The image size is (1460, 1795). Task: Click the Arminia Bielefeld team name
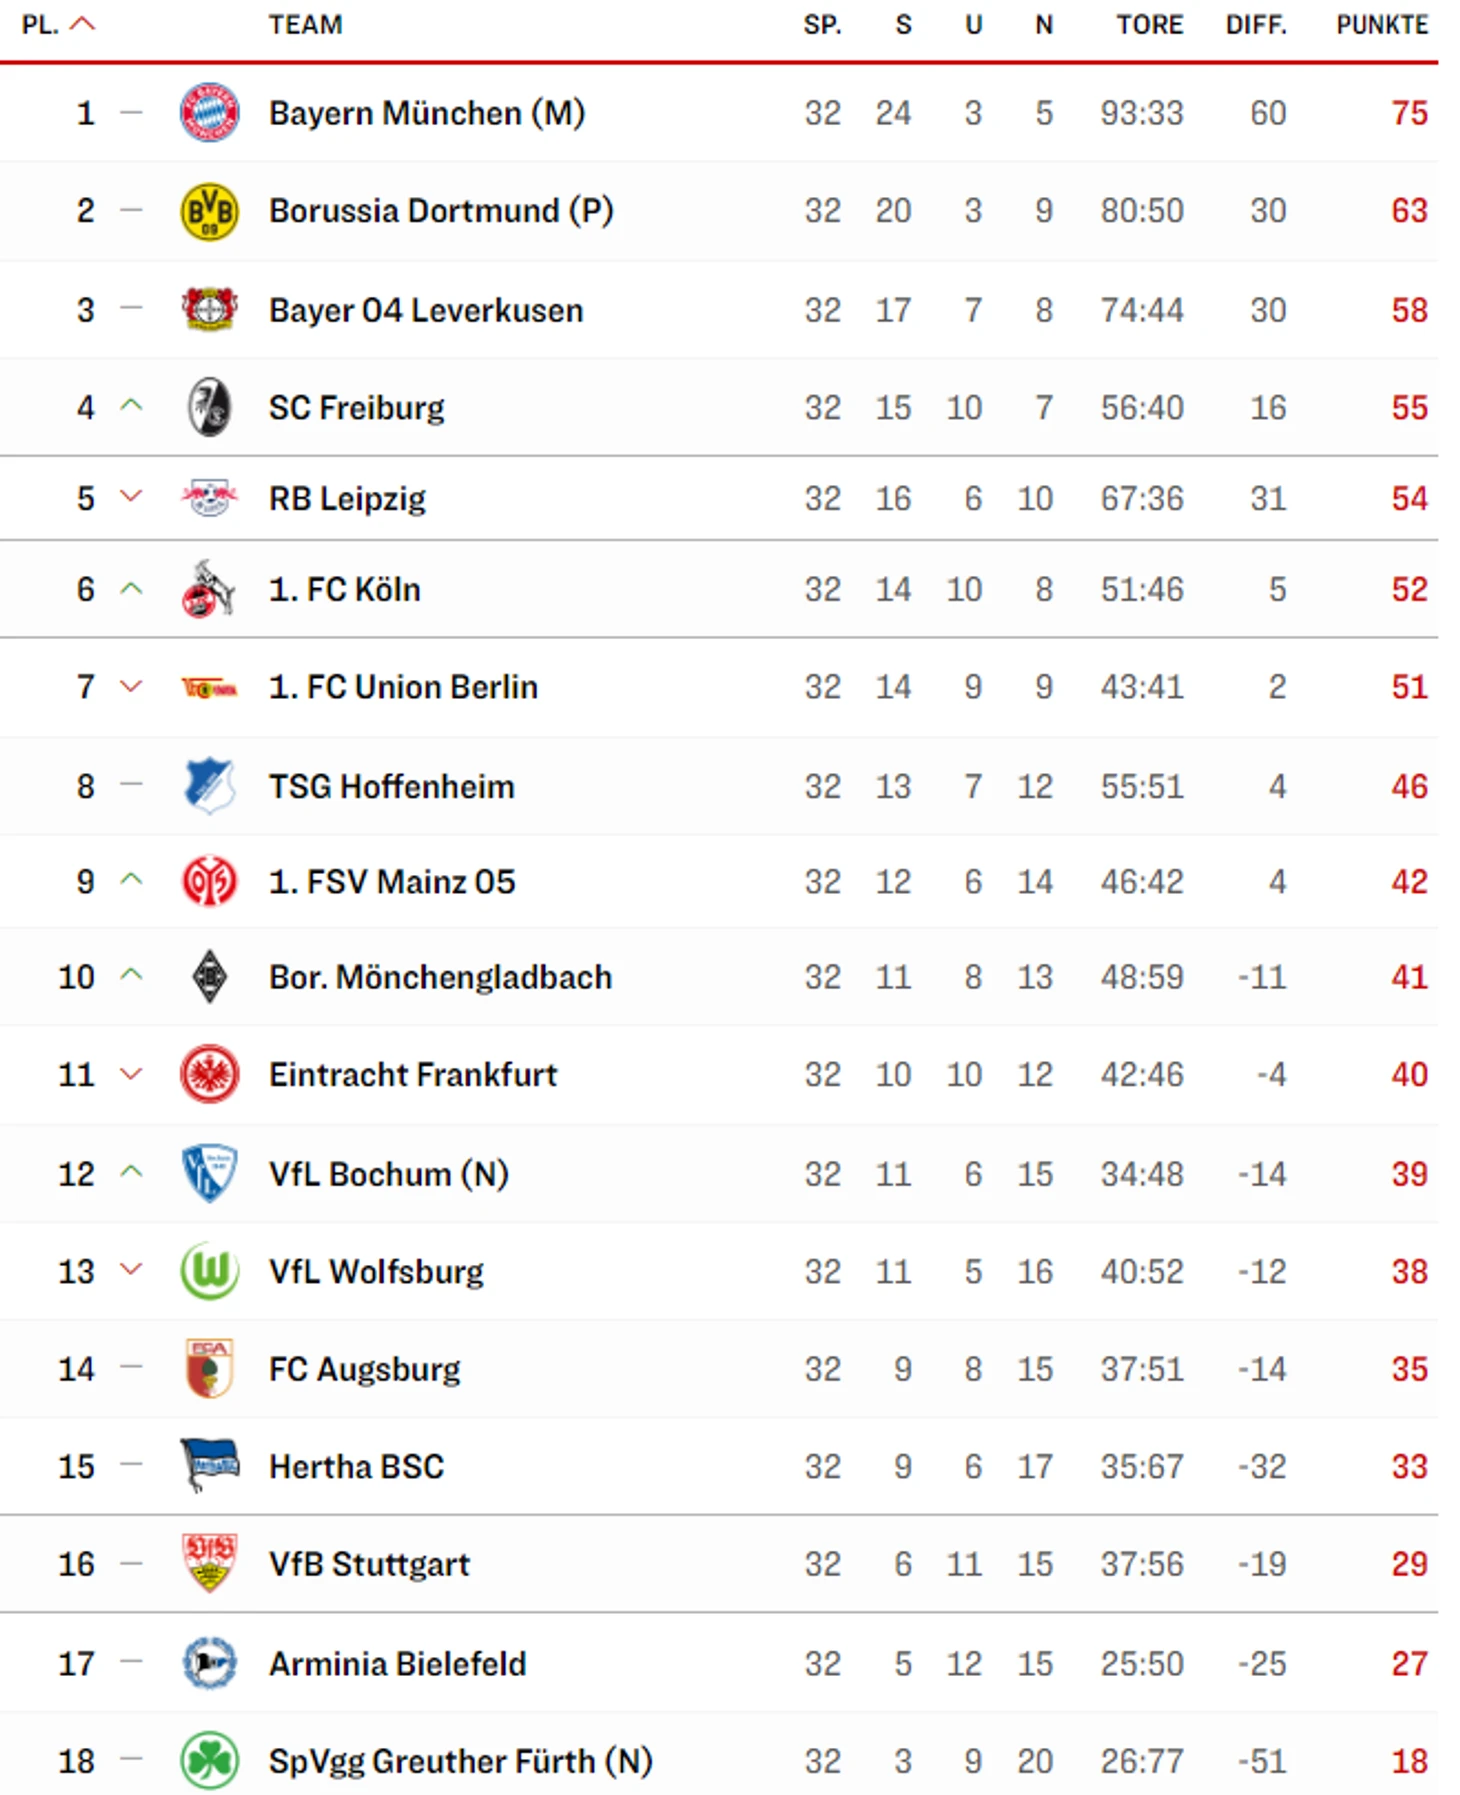click(x=397, y=1663)
